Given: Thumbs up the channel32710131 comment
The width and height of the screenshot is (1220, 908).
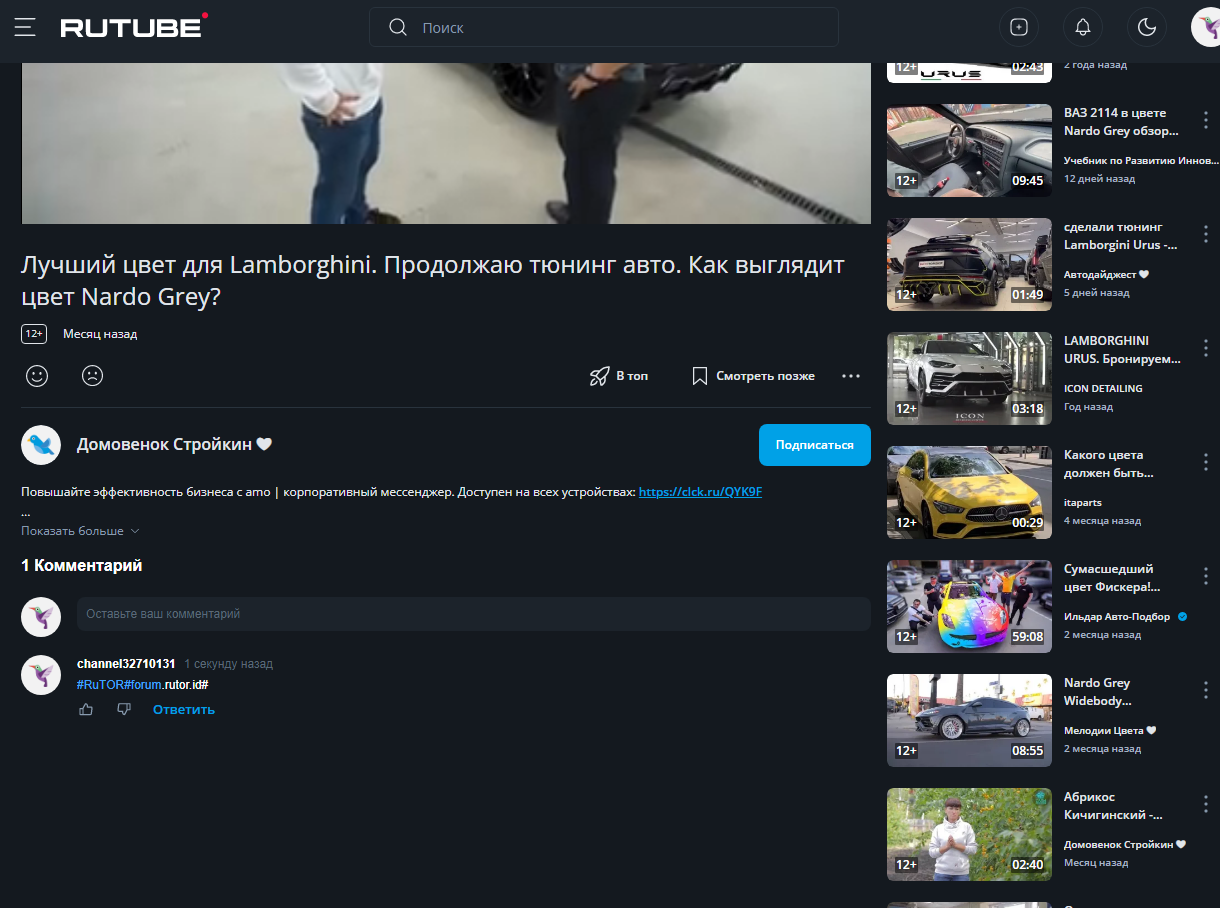Looking at the screenshot, I should [x=86, y=709].
